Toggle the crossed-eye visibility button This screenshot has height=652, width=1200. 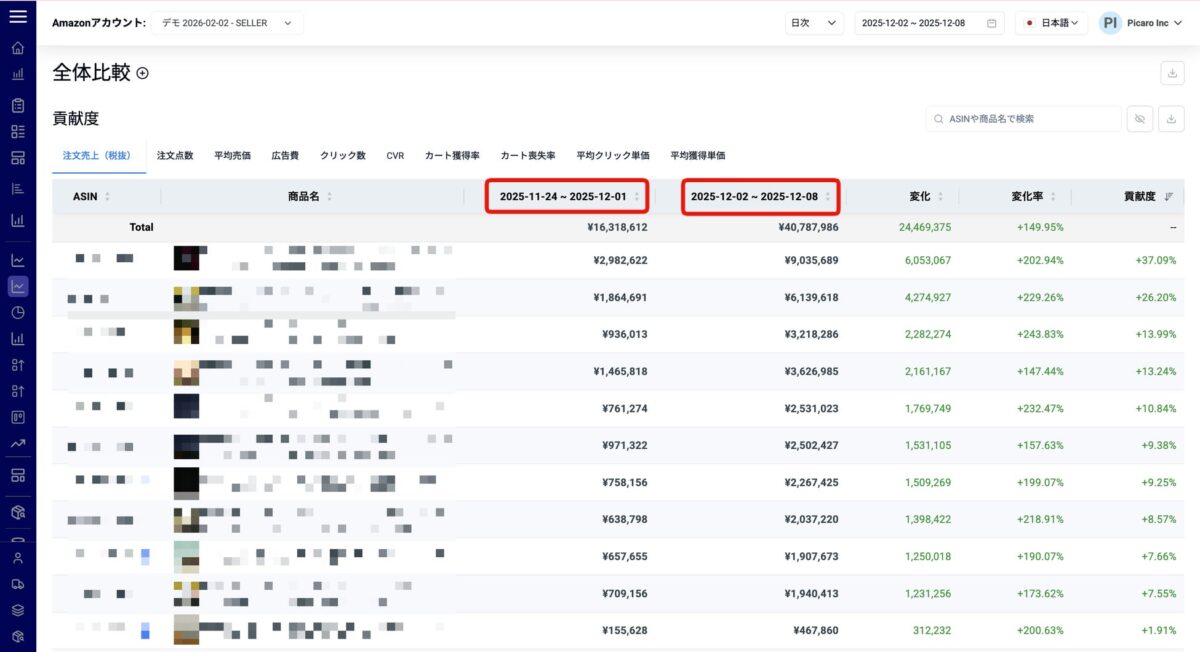(1139, 119)
